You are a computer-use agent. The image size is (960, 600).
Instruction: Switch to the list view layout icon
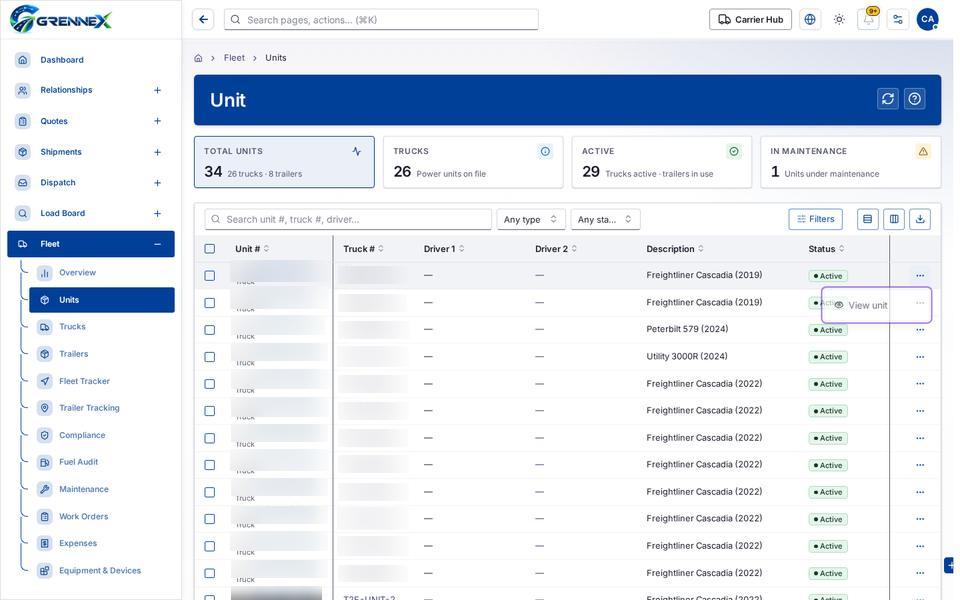[867, 219]
